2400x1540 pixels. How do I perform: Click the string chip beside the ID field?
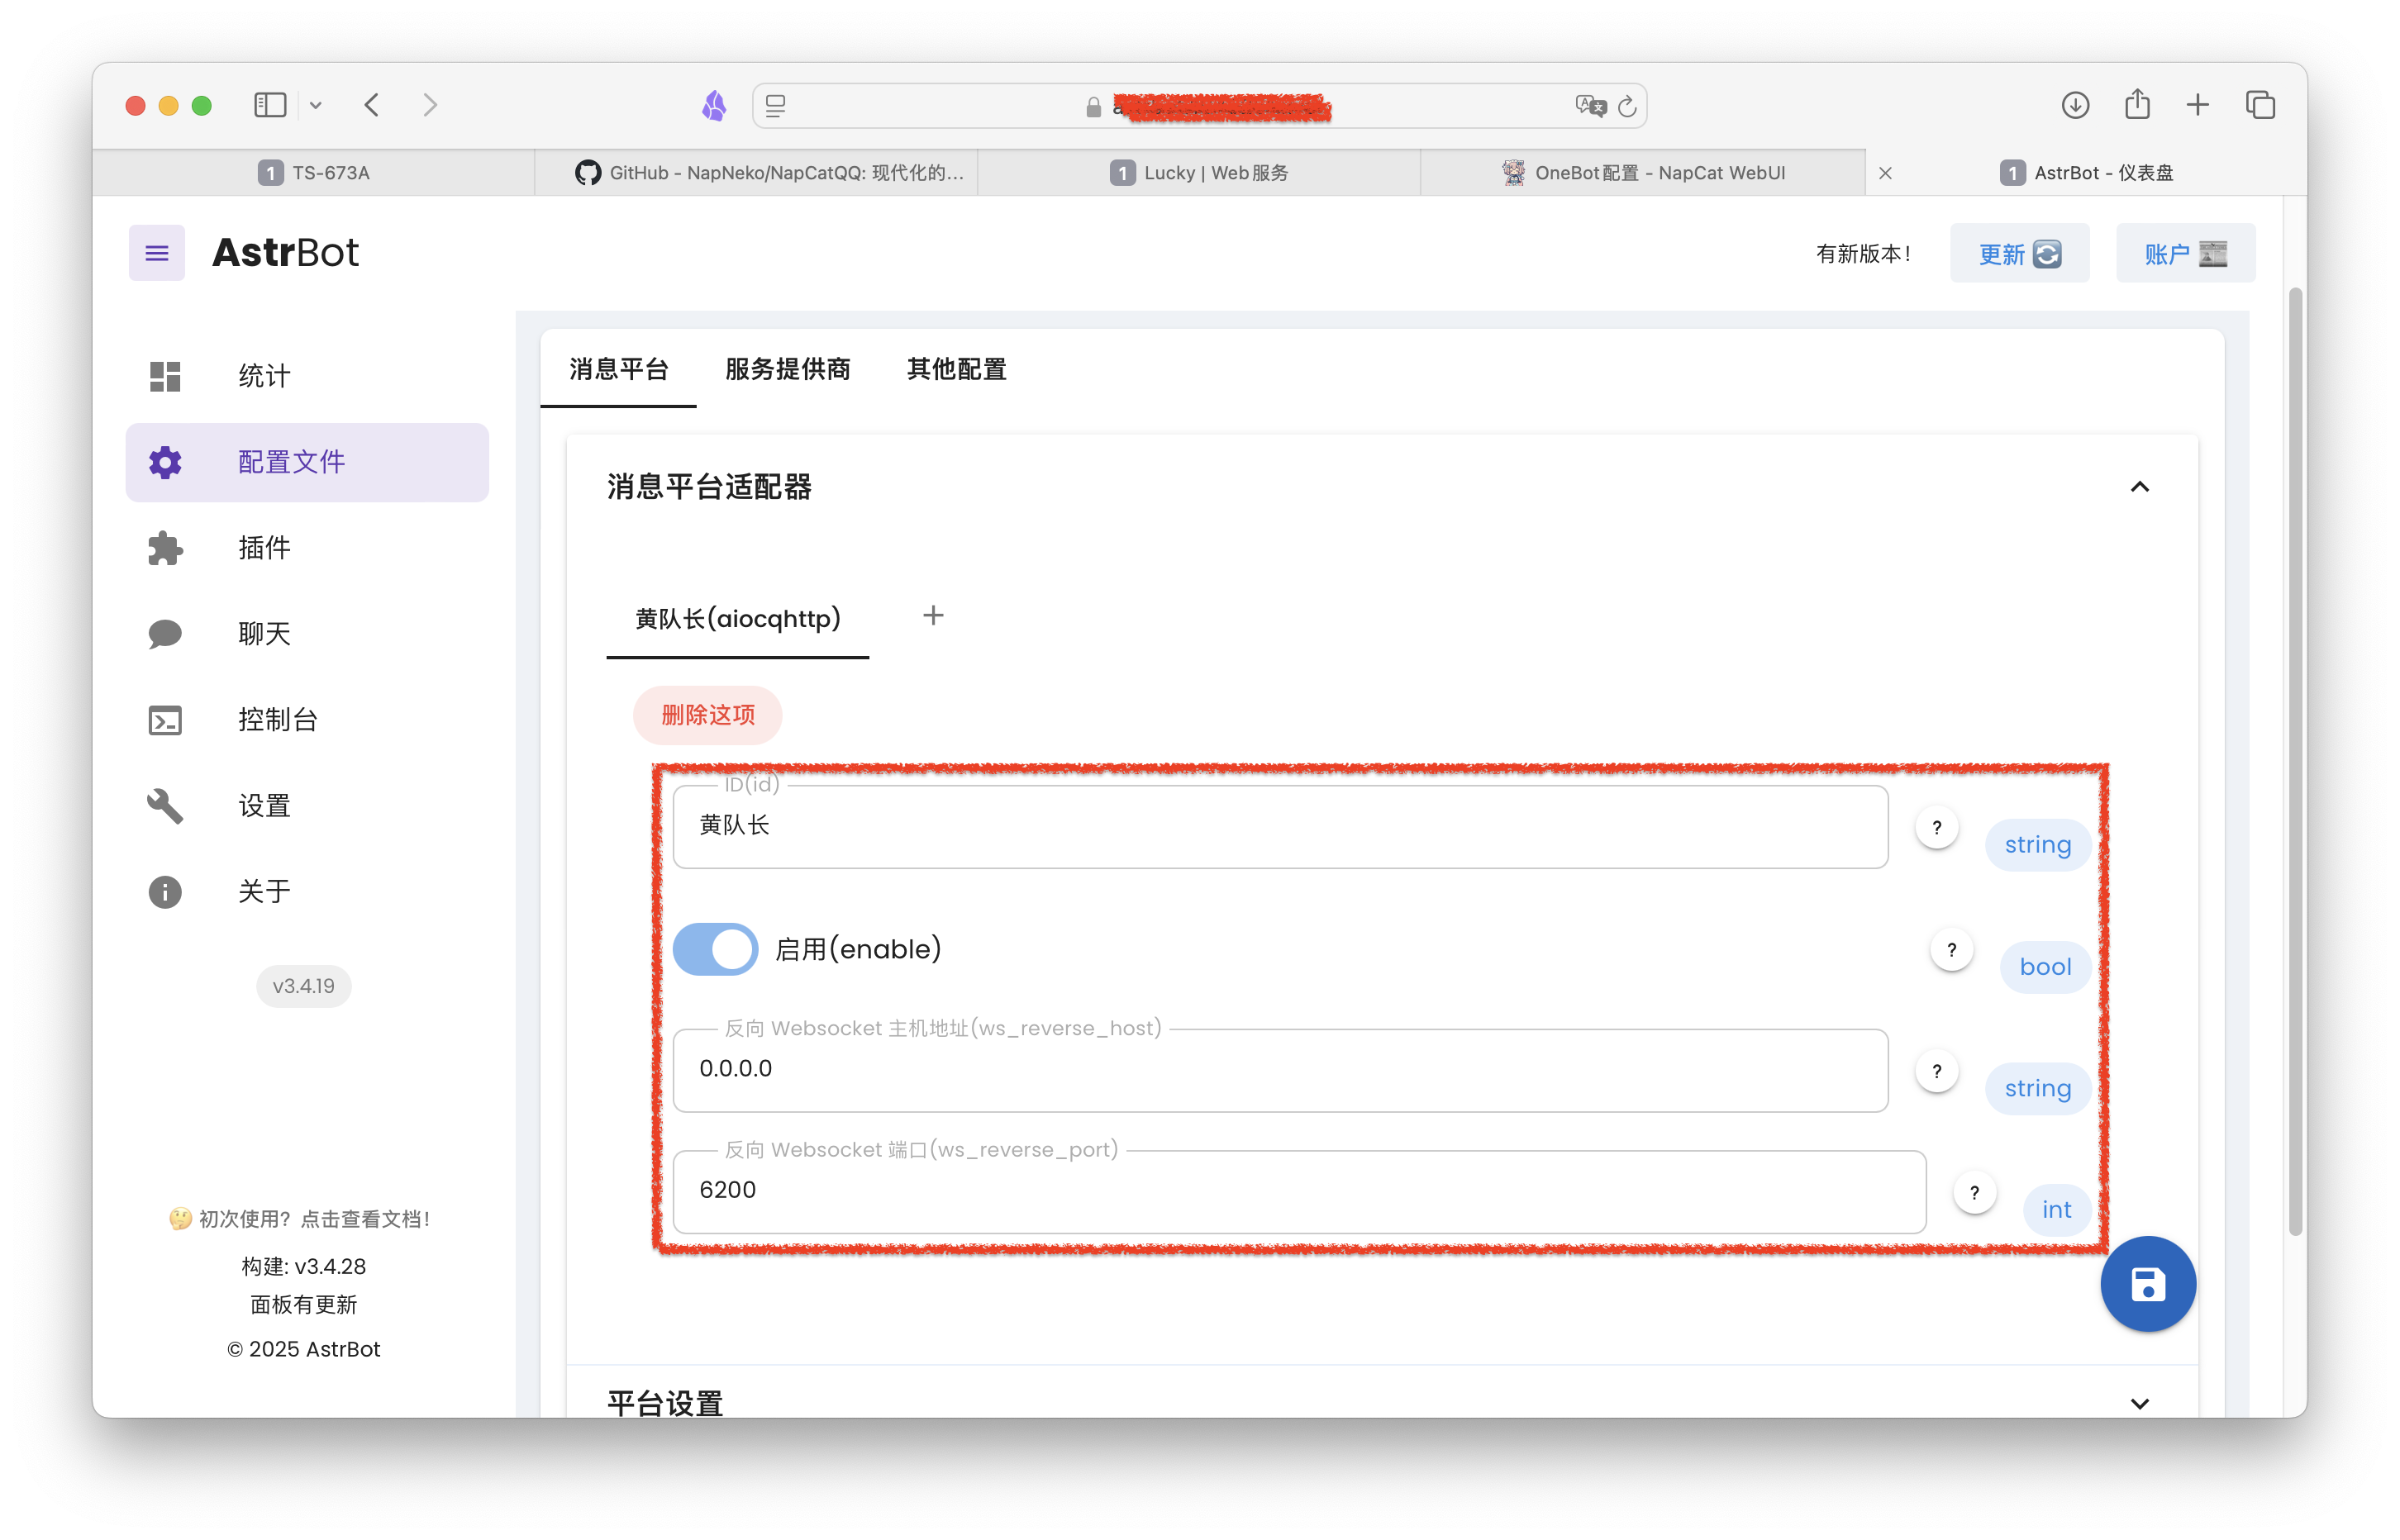tap(2037, 845)
